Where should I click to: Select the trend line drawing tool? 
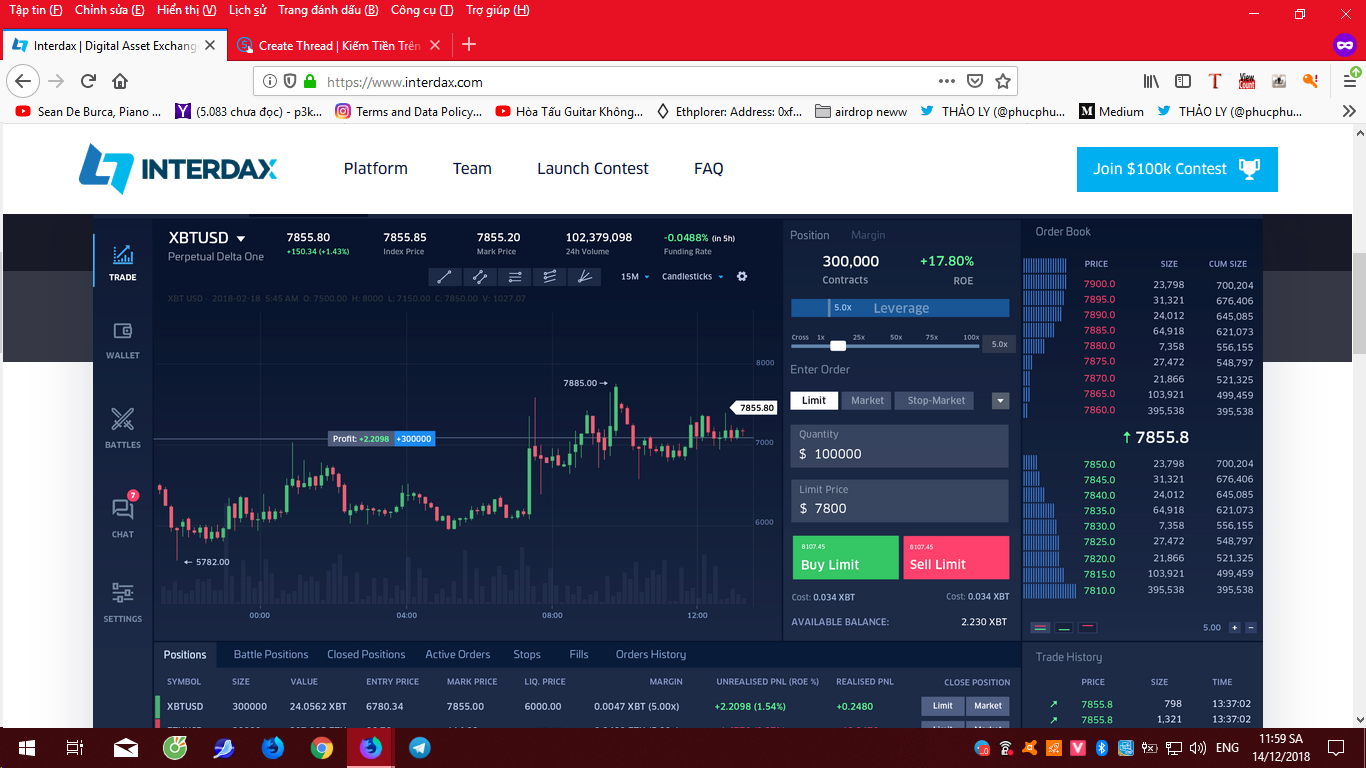444,277
